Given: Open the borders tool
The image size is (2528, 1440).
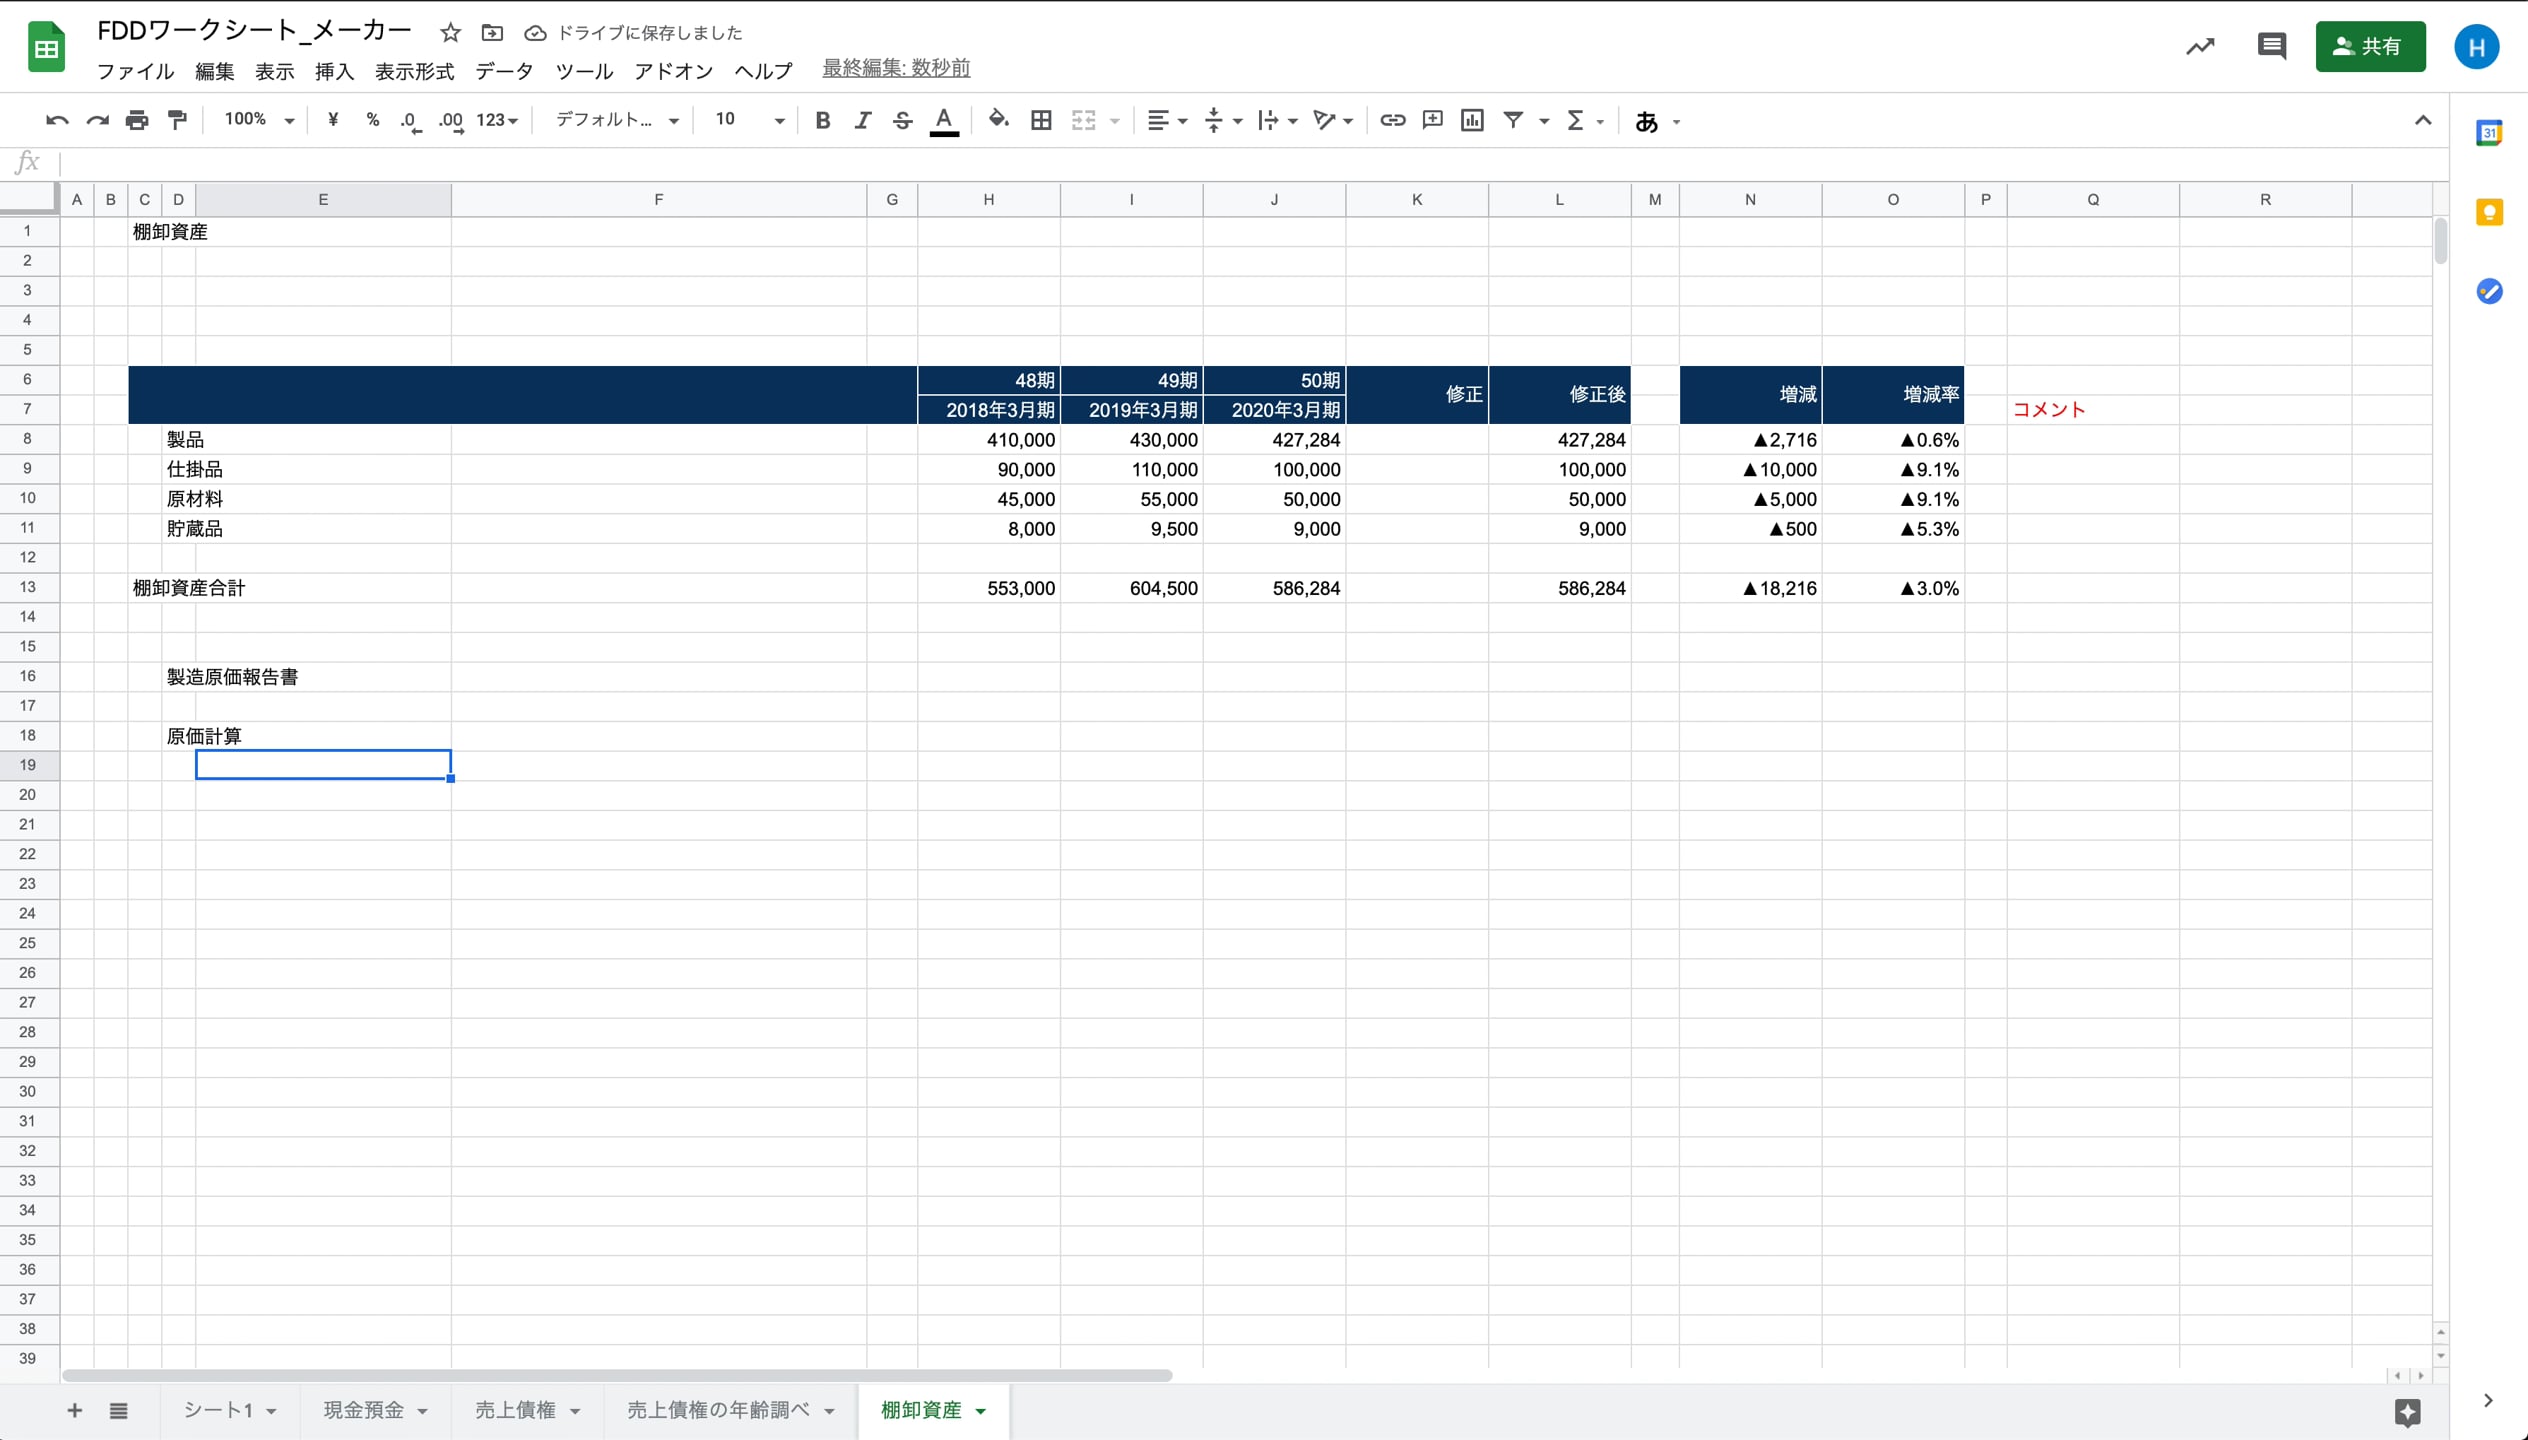Looking at the screenshot, I should tap(1041, 120).
